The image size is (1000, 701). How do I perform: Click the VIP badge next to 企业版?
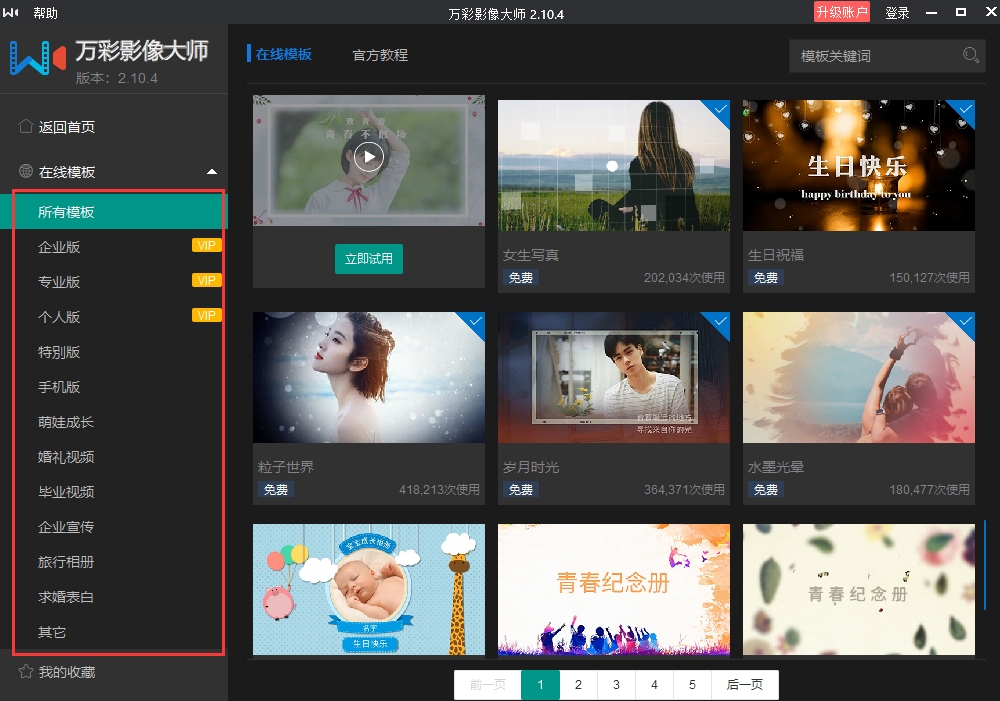(x=206, y=245)
